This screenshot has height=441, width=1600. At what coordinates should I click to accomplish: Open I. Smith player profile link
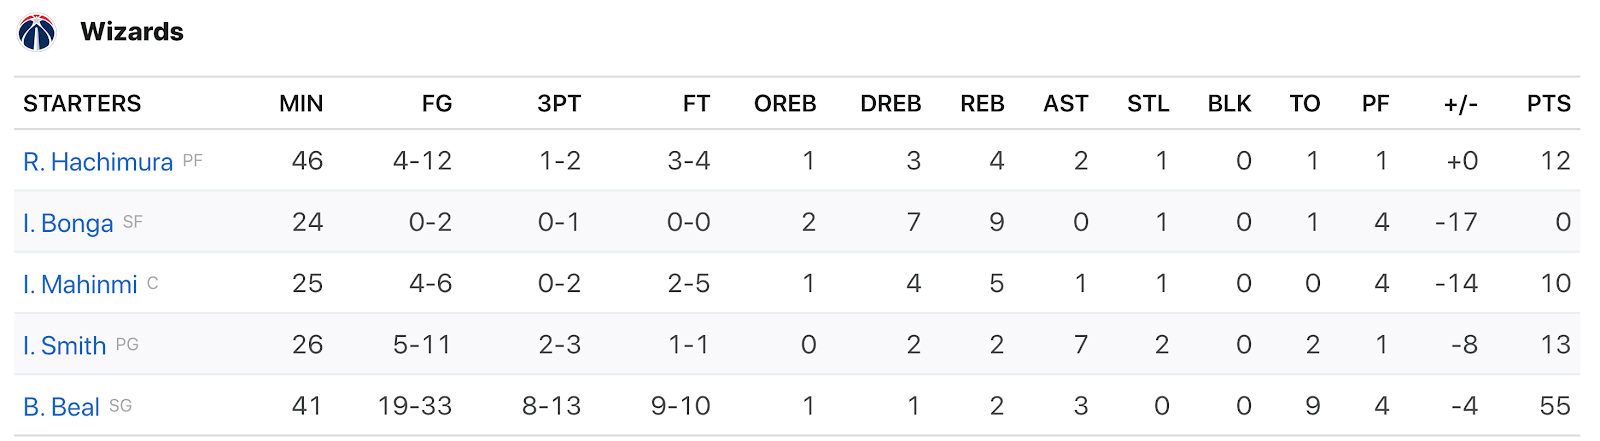(x=65, y=346)
